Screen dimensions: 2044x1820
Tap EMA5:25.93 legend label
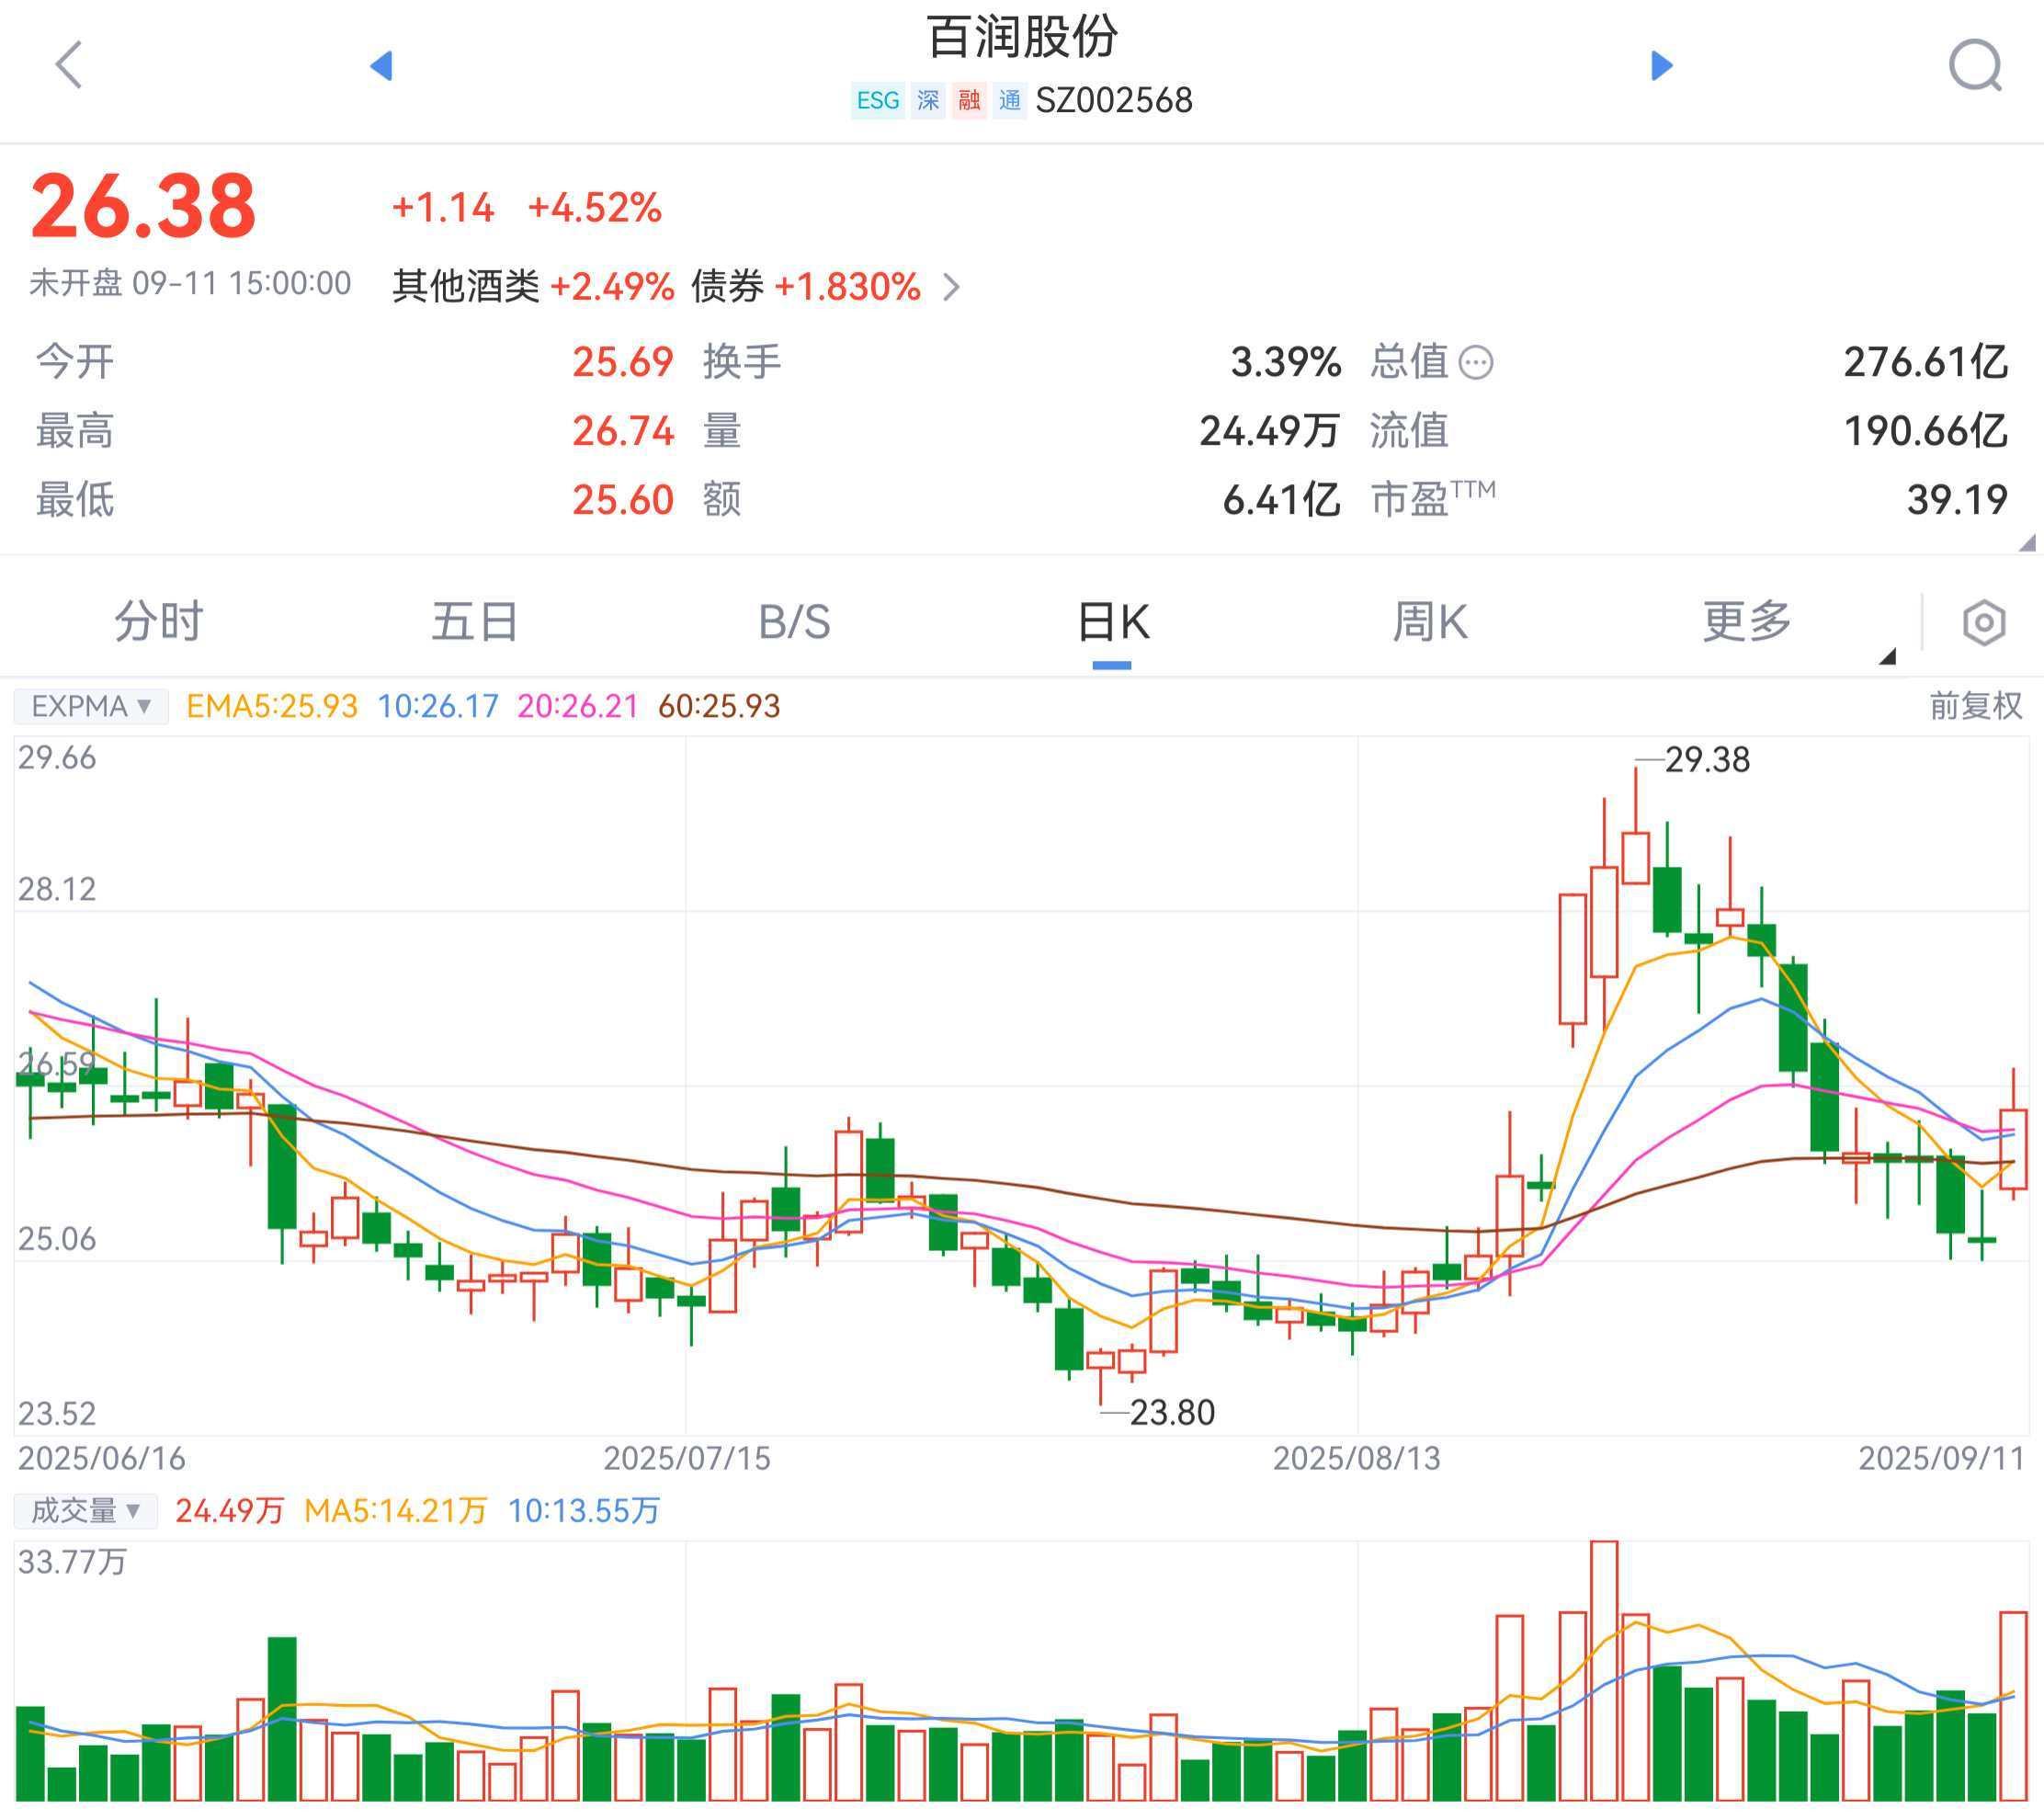pos(272,706)
